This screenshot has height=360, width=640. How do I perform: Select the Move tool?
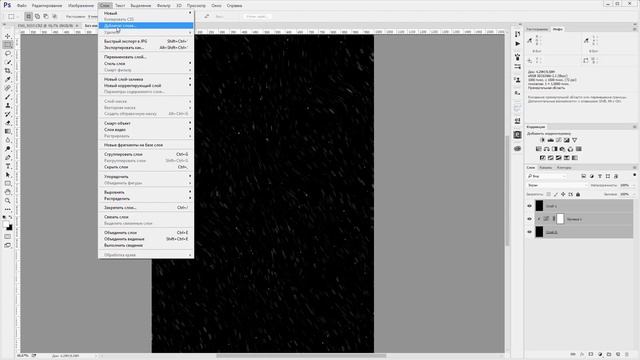click(8, 36)
